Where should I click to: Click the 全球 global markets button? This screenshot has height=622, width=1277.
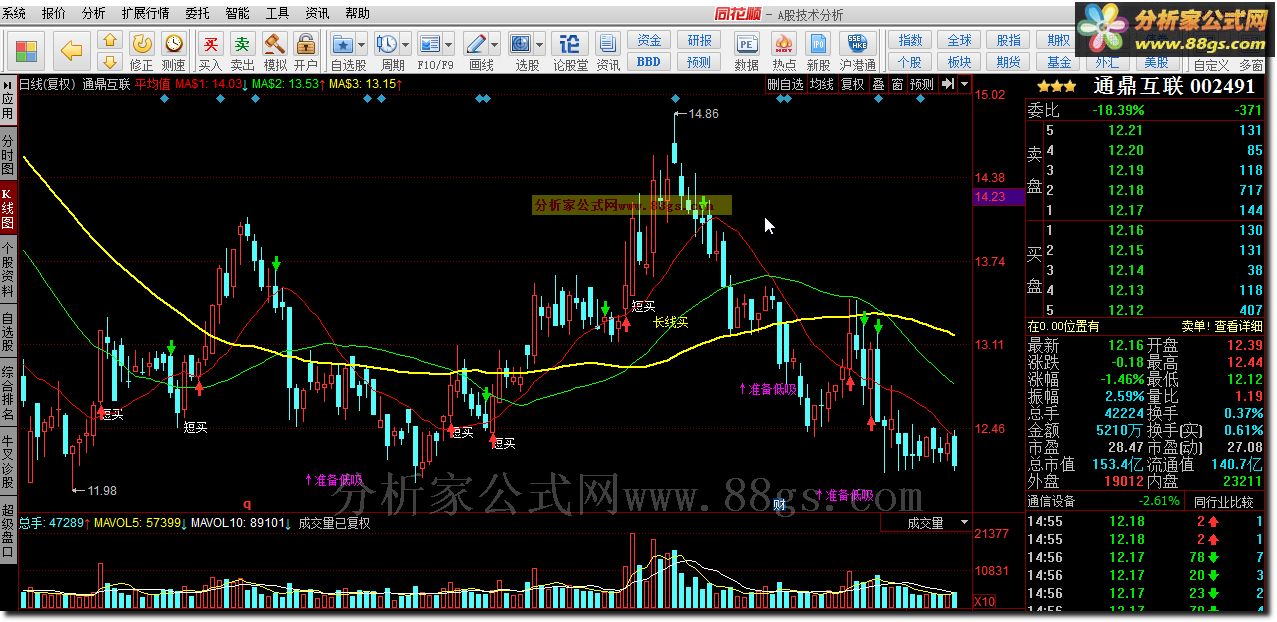[959, 40]
